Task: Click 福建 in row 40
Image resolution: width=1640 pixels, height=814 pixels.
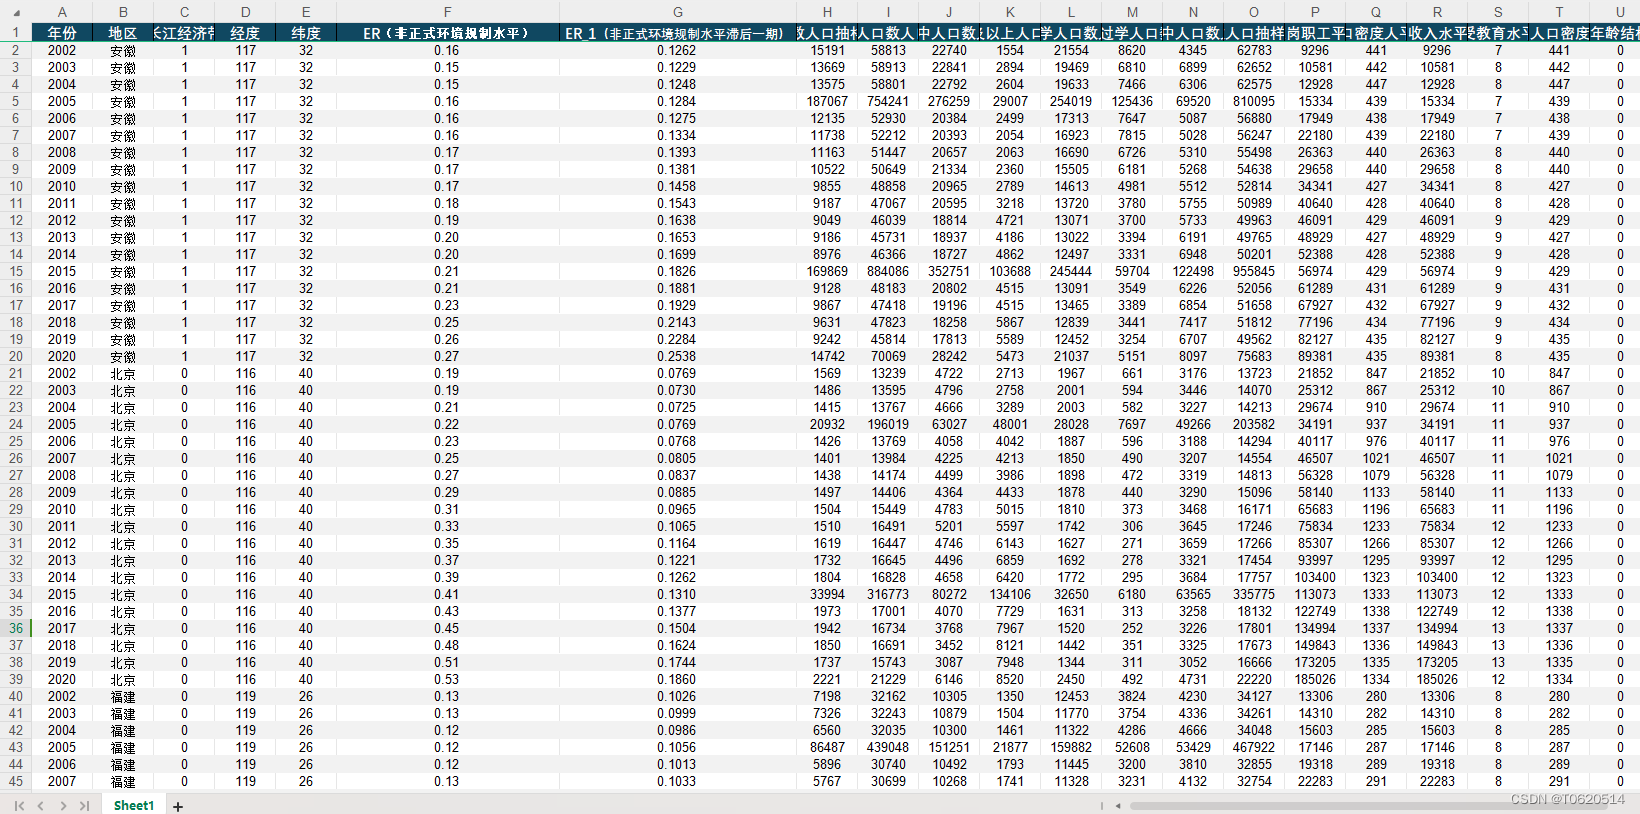Action: coord(123,696)
